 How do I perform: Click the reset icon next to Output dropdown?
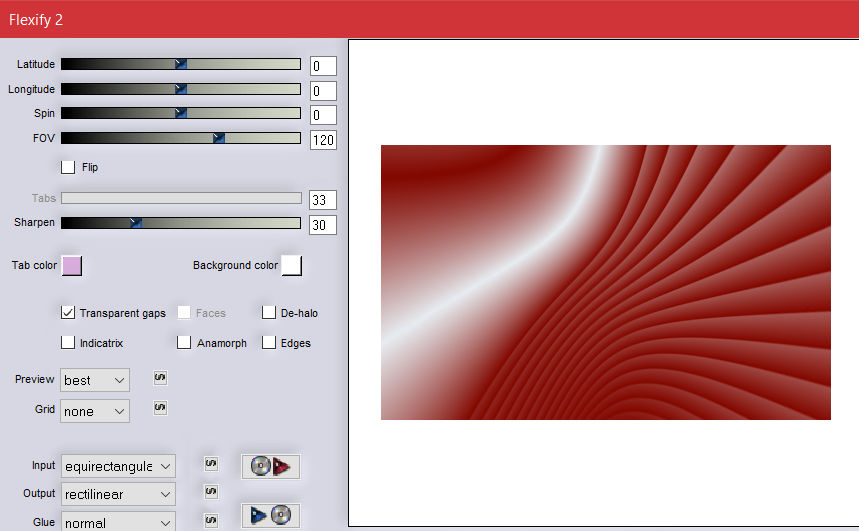[x=211, y=492]
